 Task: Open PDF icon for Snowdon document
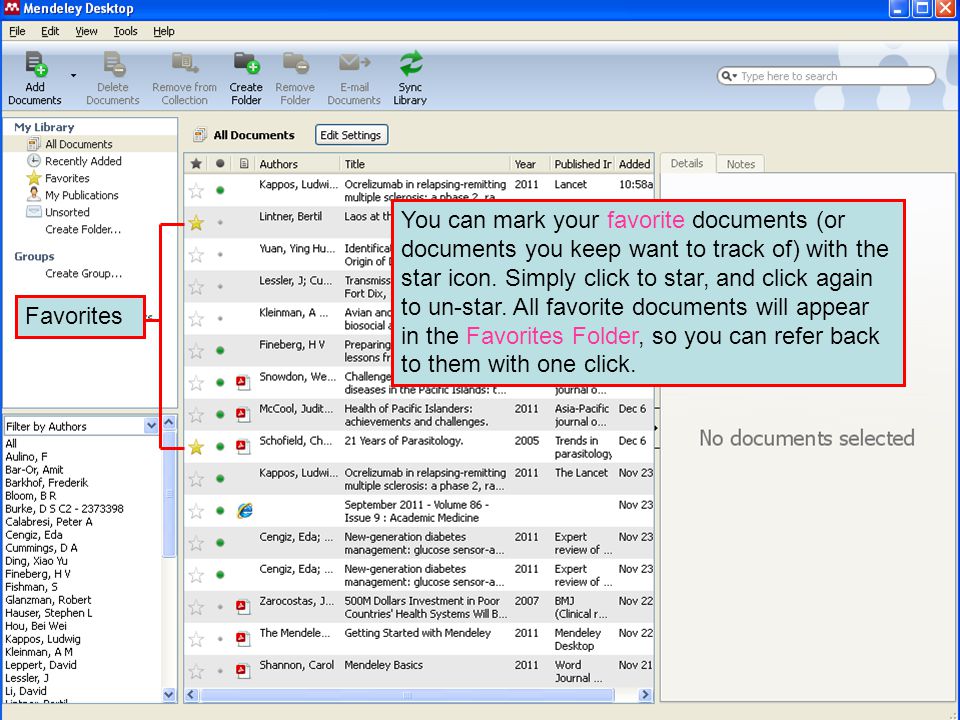243,383
